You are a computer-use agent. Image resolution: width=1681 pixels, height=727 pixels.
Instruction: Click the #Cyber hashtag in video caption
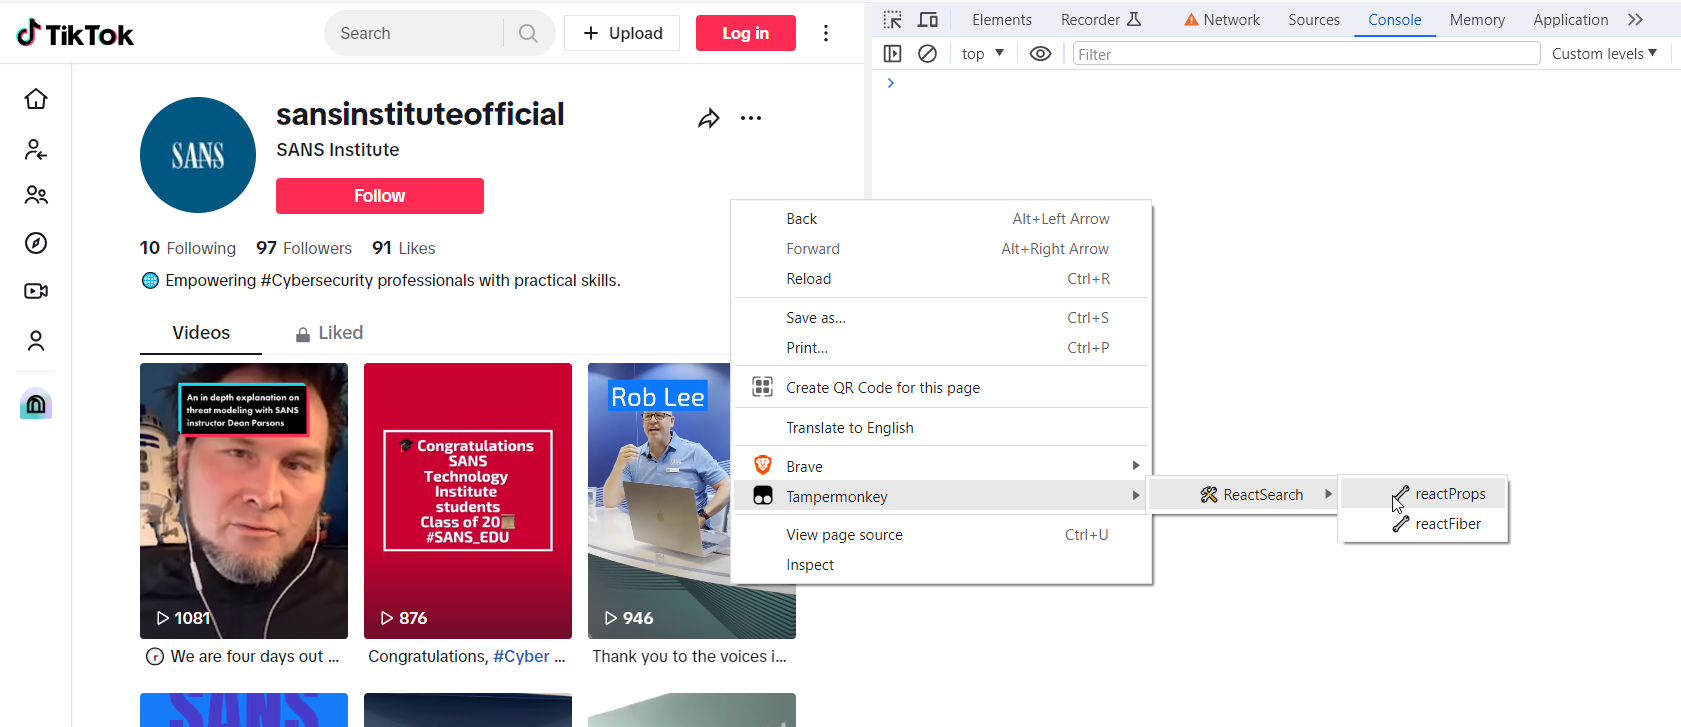coord(521,657)
